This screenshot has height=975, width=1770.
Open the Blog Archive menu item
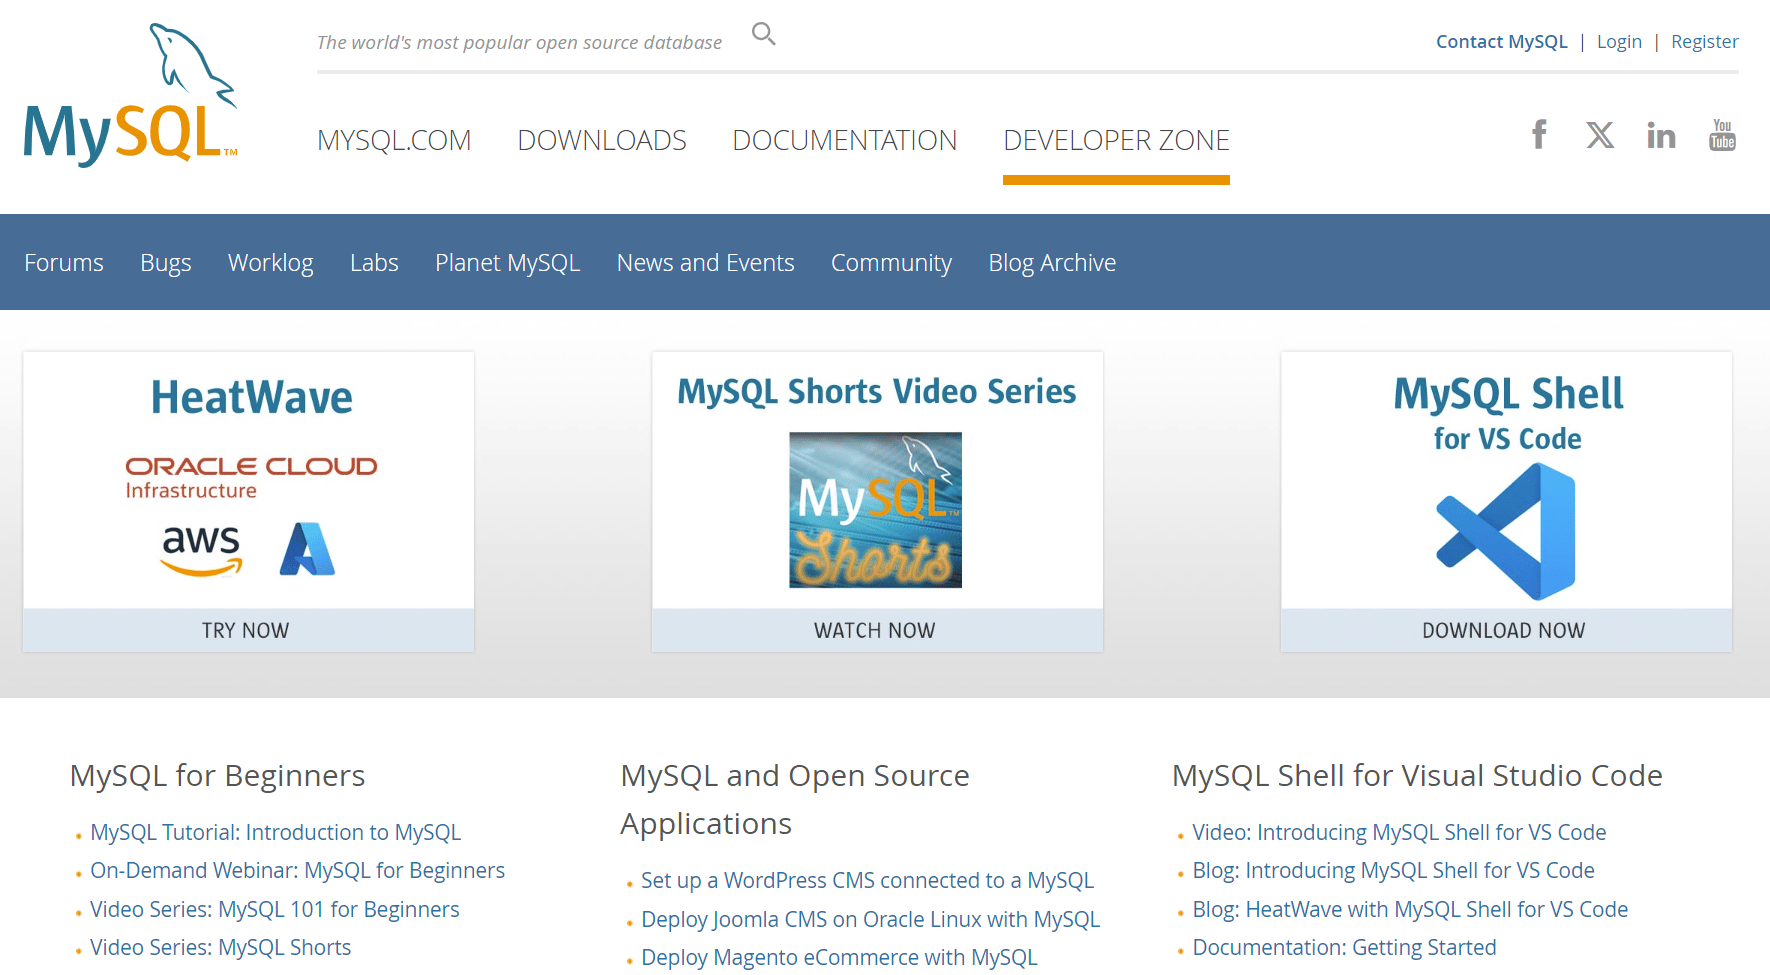(1052, 263)
